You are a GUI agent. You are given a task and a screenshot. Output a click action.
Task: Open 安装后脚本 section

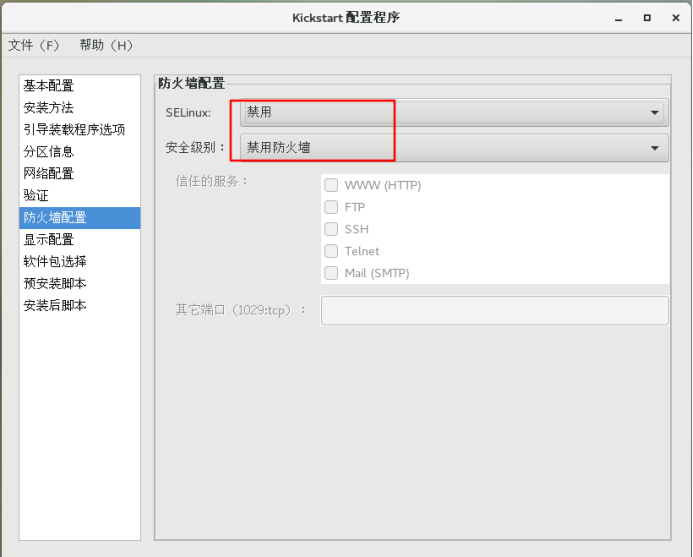(80, 305)
